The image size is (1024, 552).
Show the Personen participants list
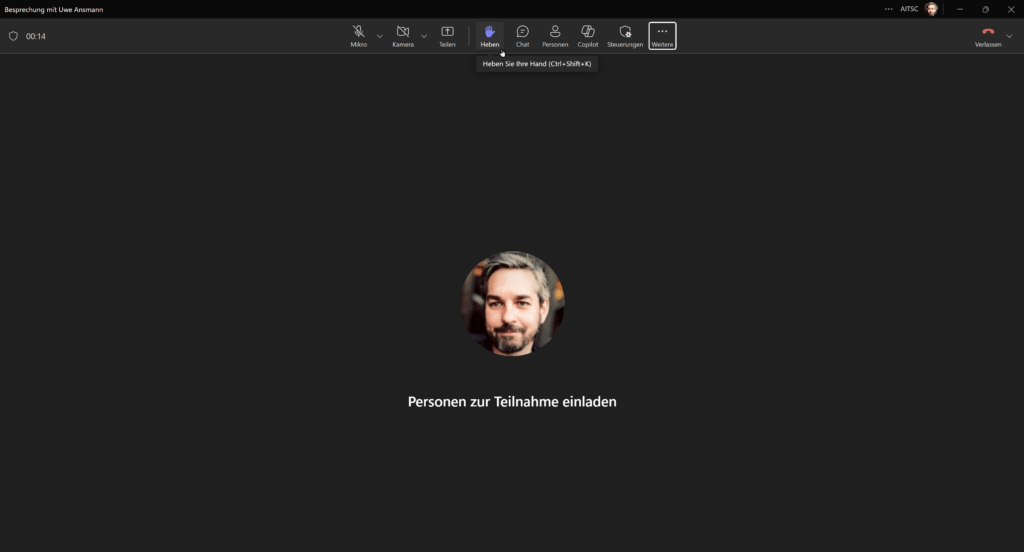coord(555,36)
